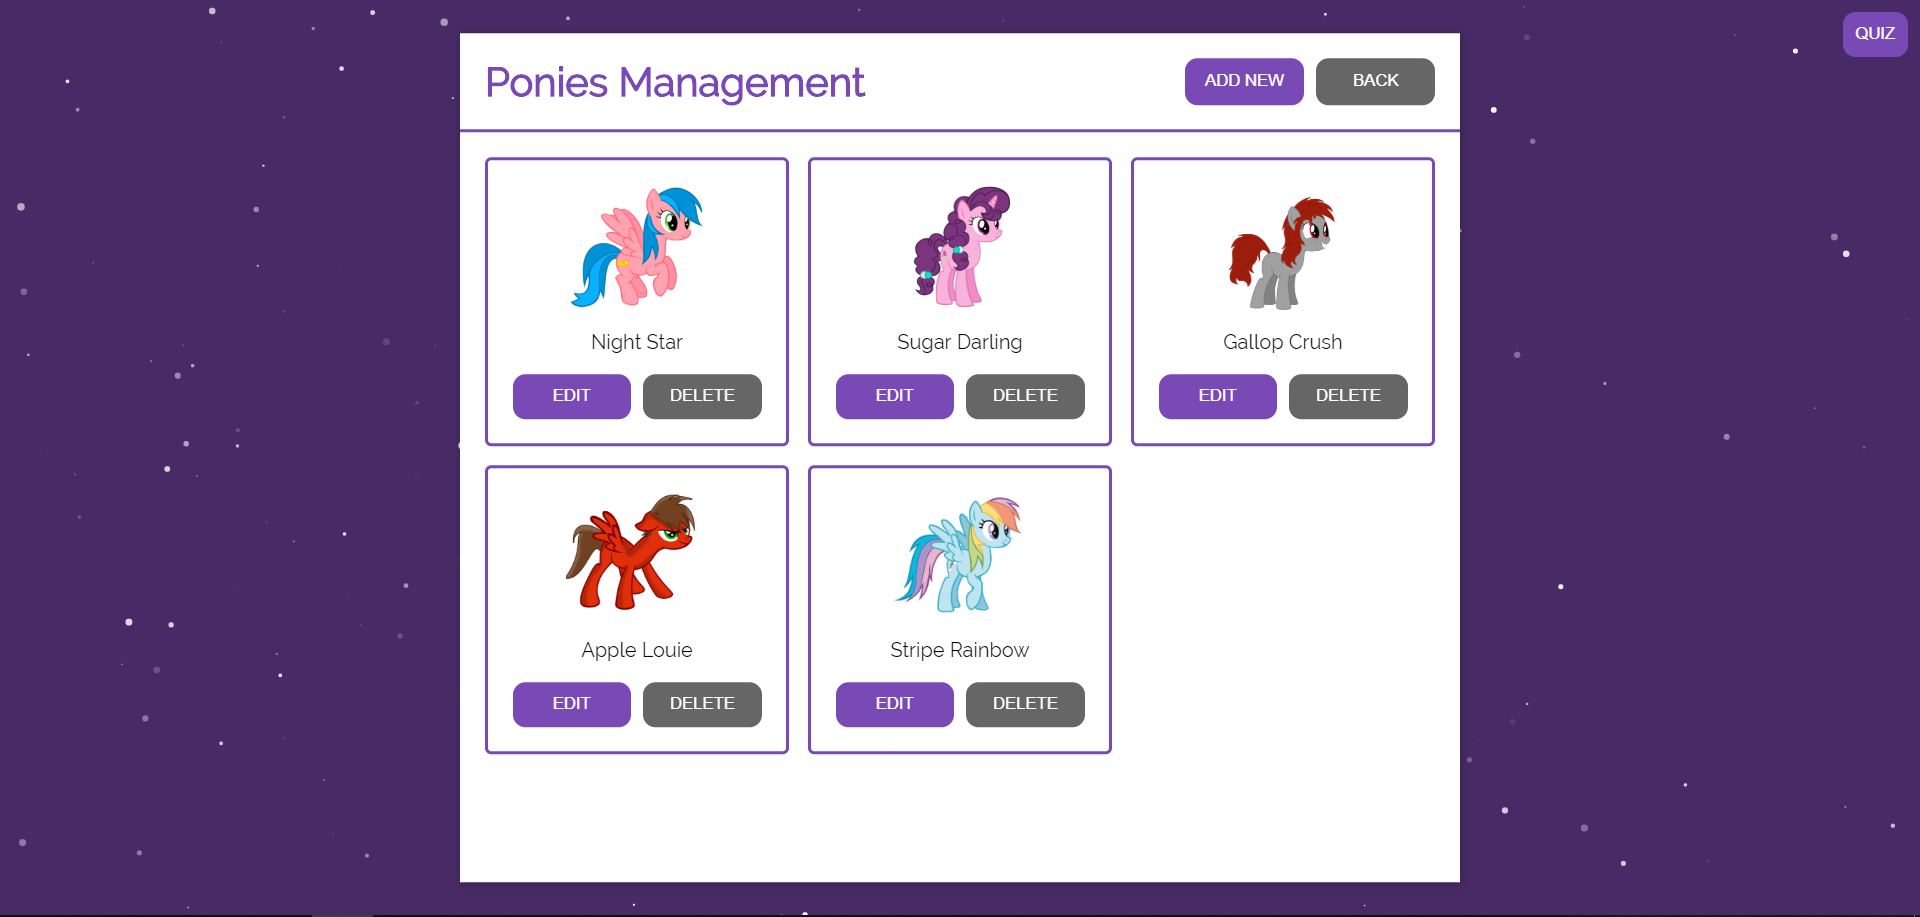Delete the Apple Louie pony
Image resolution: width=1920 pixels, height=917 pixels.
[702, 704]
